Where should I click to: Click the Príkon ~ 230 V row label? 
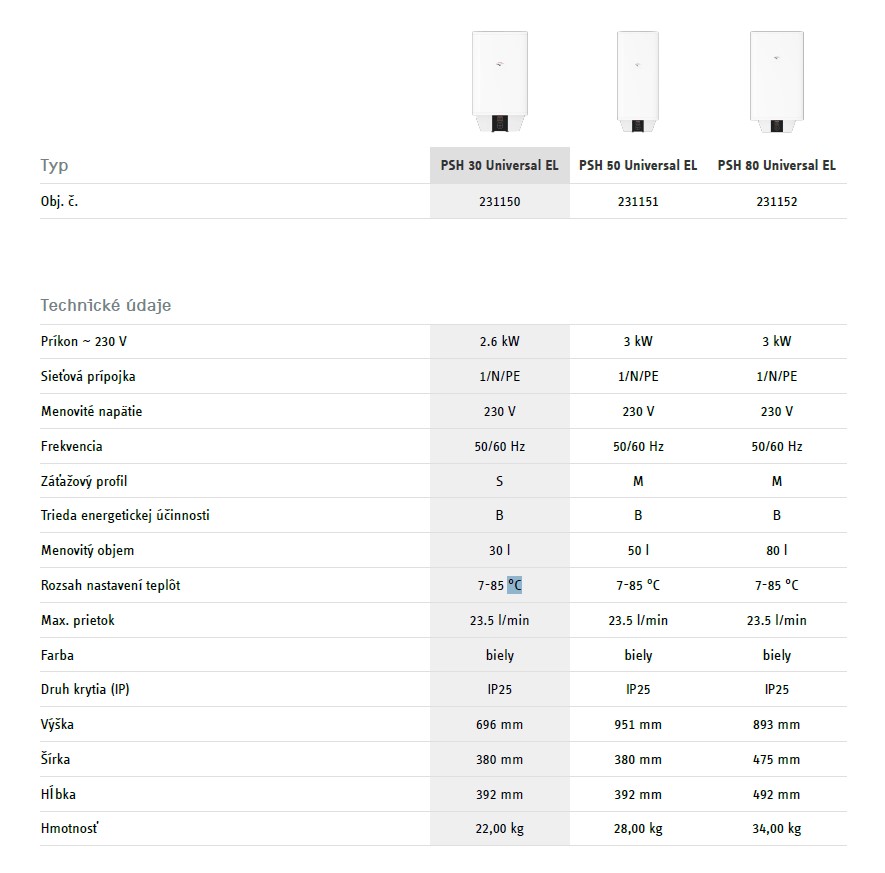(x=84, y=341)
